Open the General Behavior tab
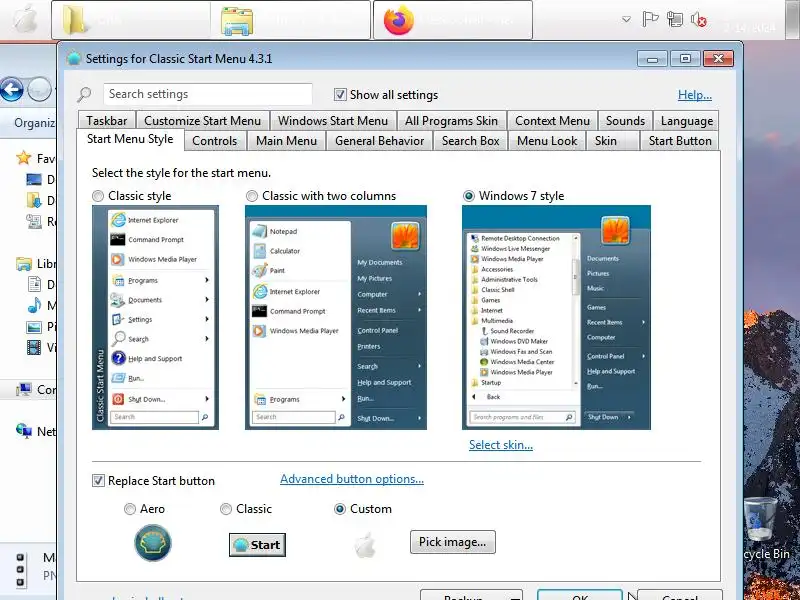The width and height of the screenshot is (800, 600). coord(380,141)
